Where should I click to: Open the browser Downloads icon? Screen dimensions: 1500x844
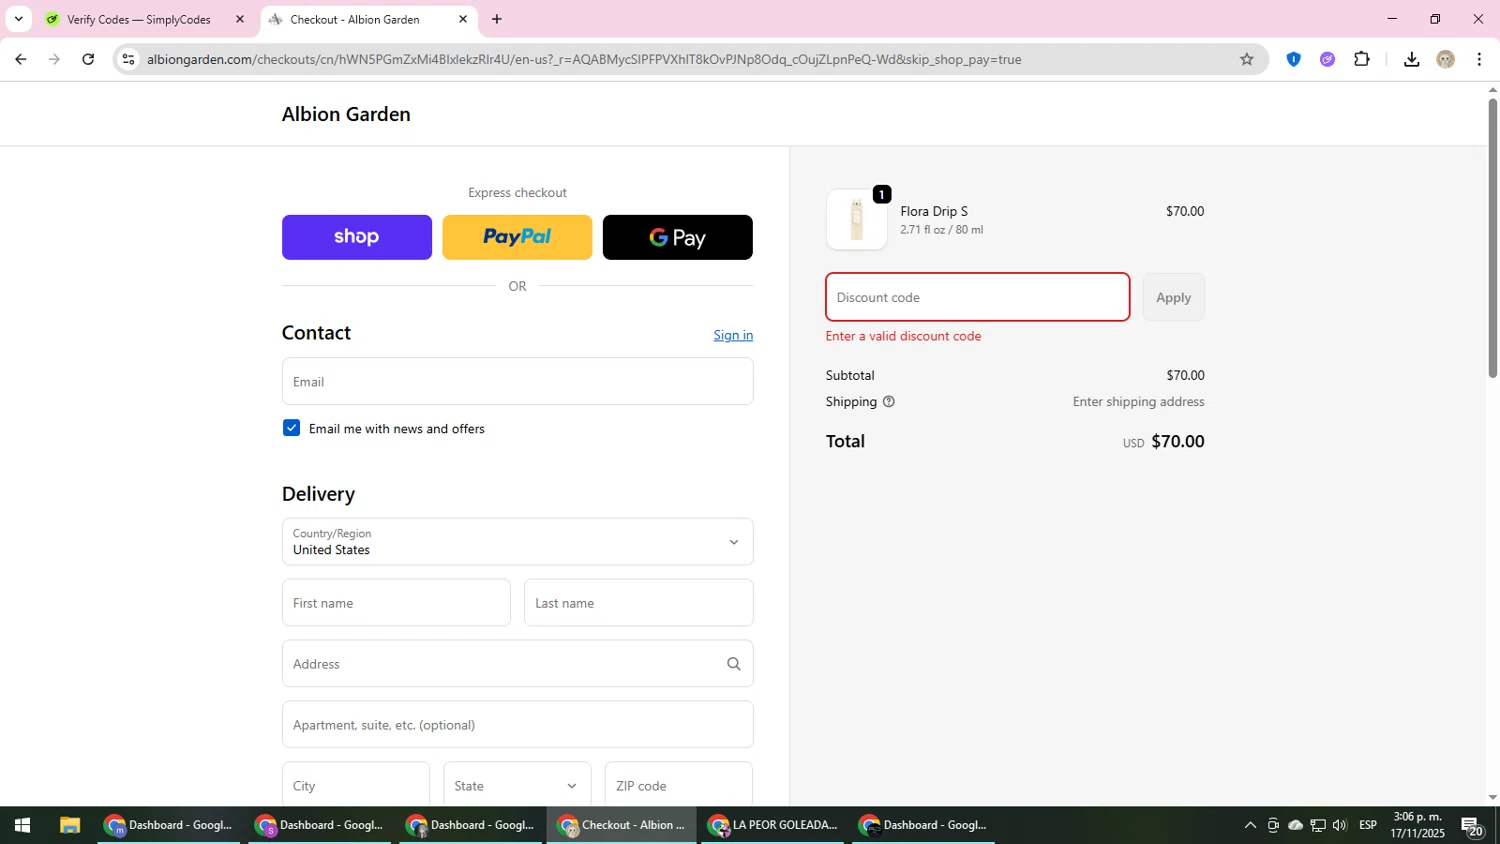1411,59
